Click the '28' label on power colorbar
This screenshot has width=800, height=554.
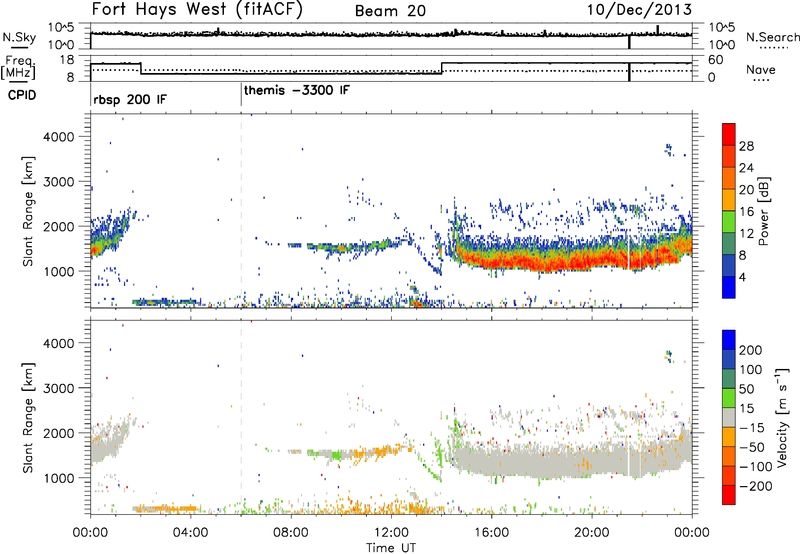click(746, 146)
